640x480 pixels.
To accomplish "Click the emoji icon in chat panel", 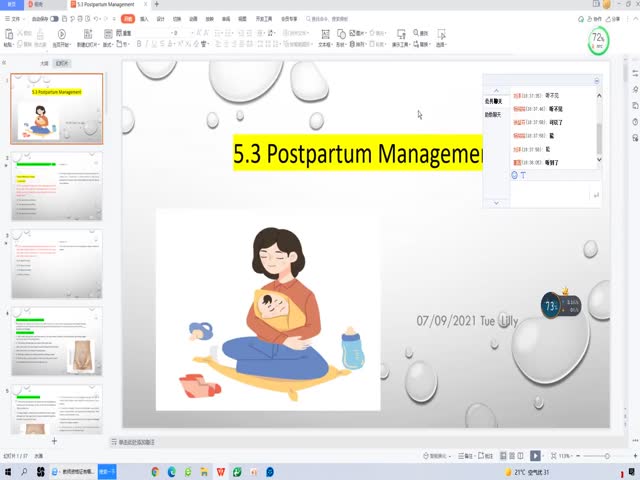I will tap(514, 175).
